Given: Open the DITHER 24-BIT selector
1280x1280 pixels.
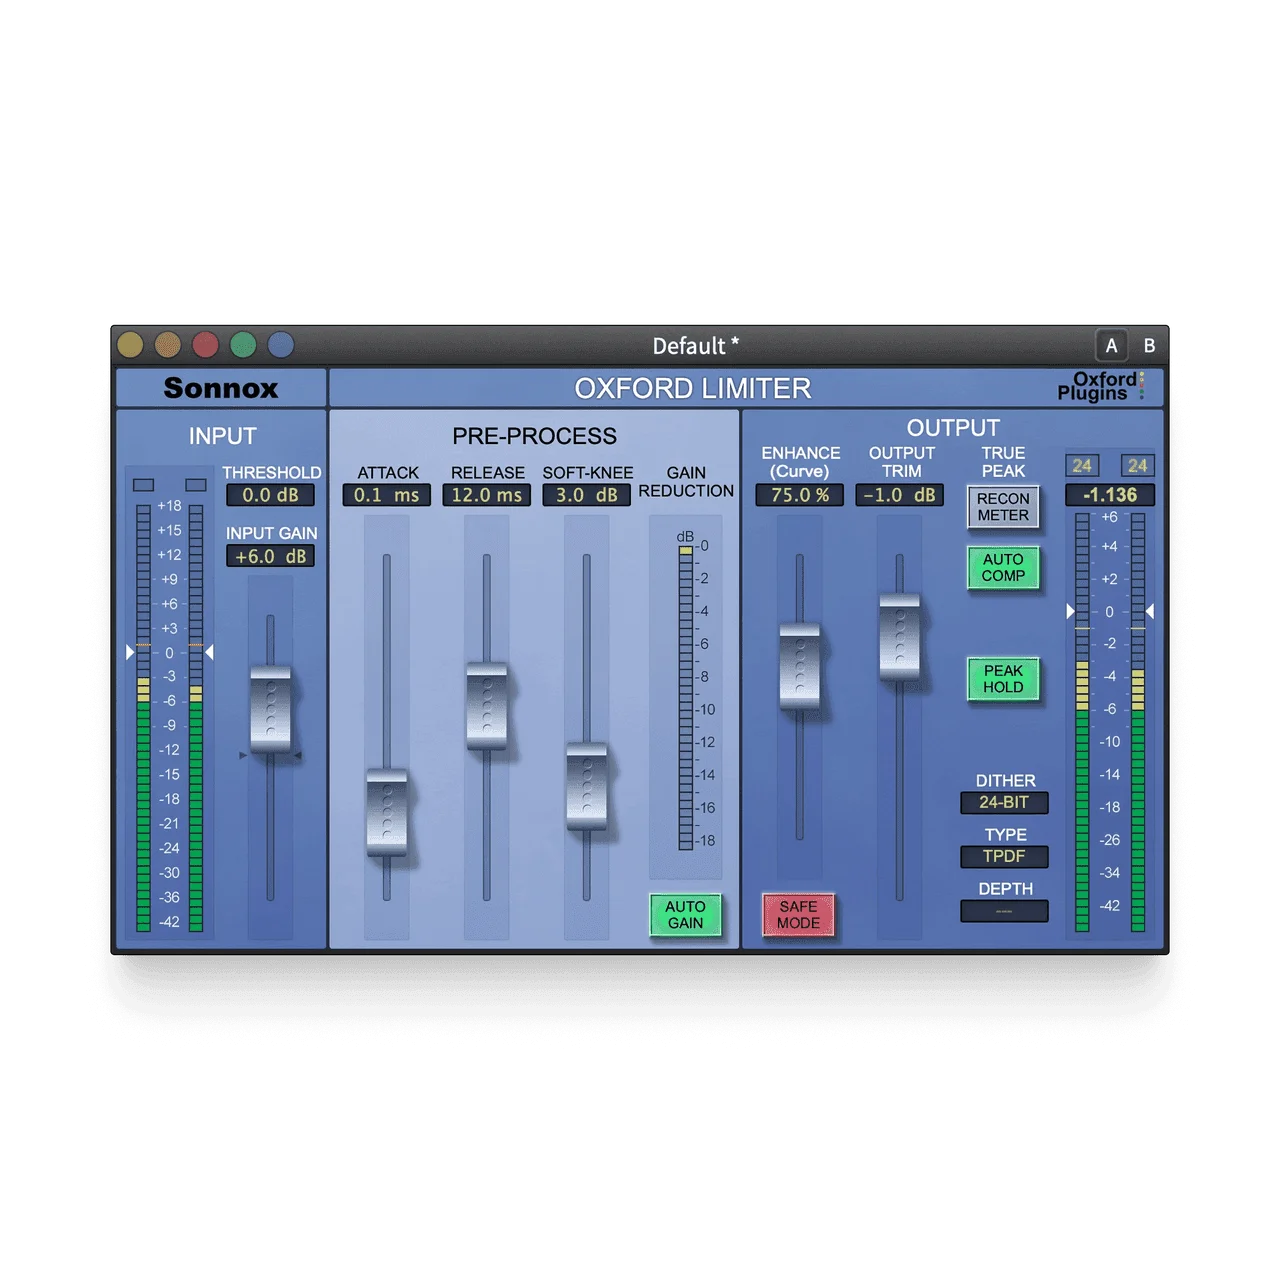Looking at the screenshot, I should pos(1005,803).
